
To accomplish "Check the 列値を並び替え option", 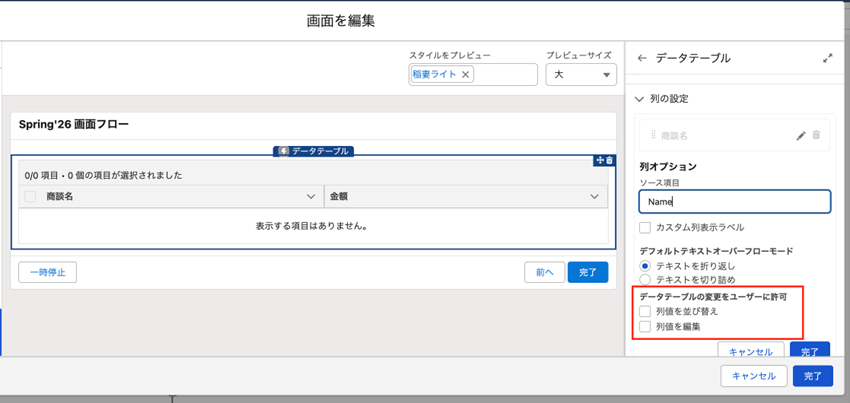I will pos(645,312).
